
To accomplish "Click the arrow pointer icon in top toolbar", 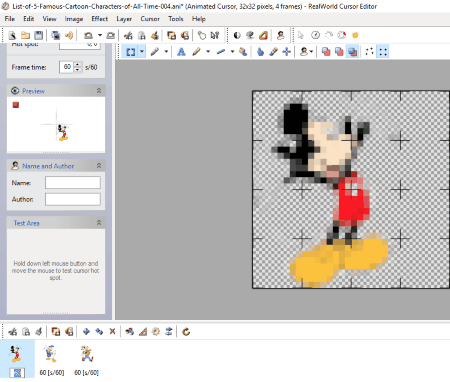I will 301,35.
